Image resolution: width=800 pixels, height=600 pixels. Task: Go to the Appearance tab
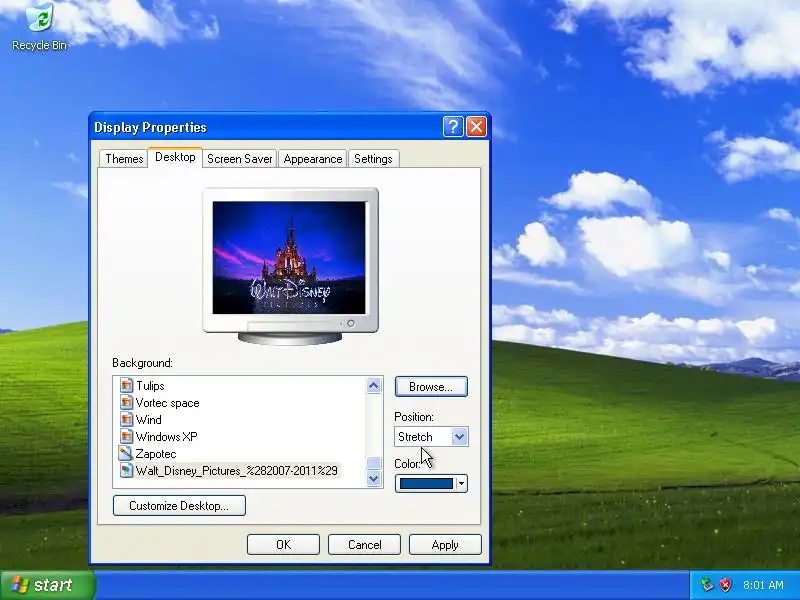313,159
